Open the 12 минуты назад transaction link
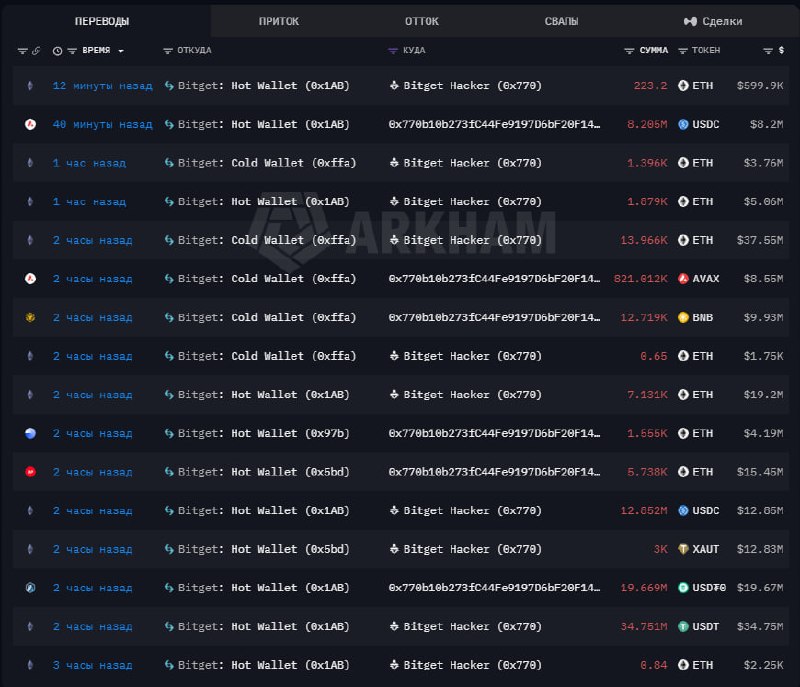The width and height of the screenshot is (800, 687). (x=102, y=86)
